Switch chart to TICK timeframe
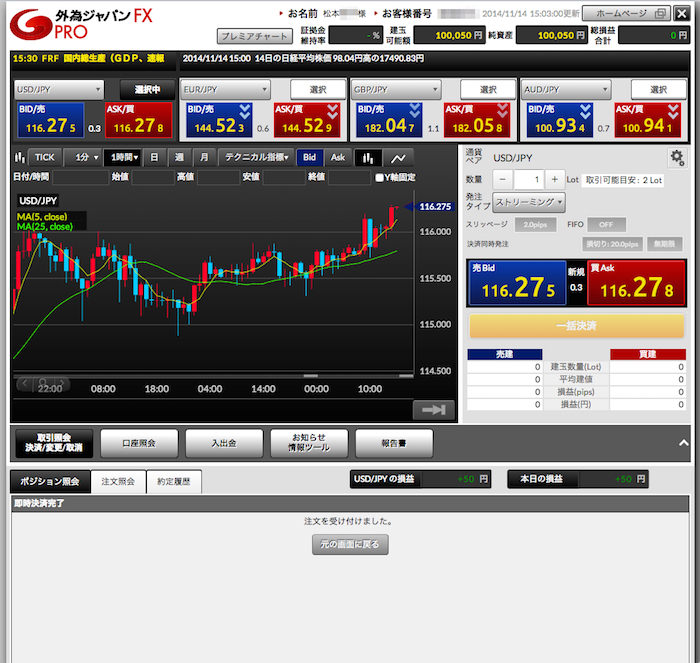 click(x=45, y=158)
